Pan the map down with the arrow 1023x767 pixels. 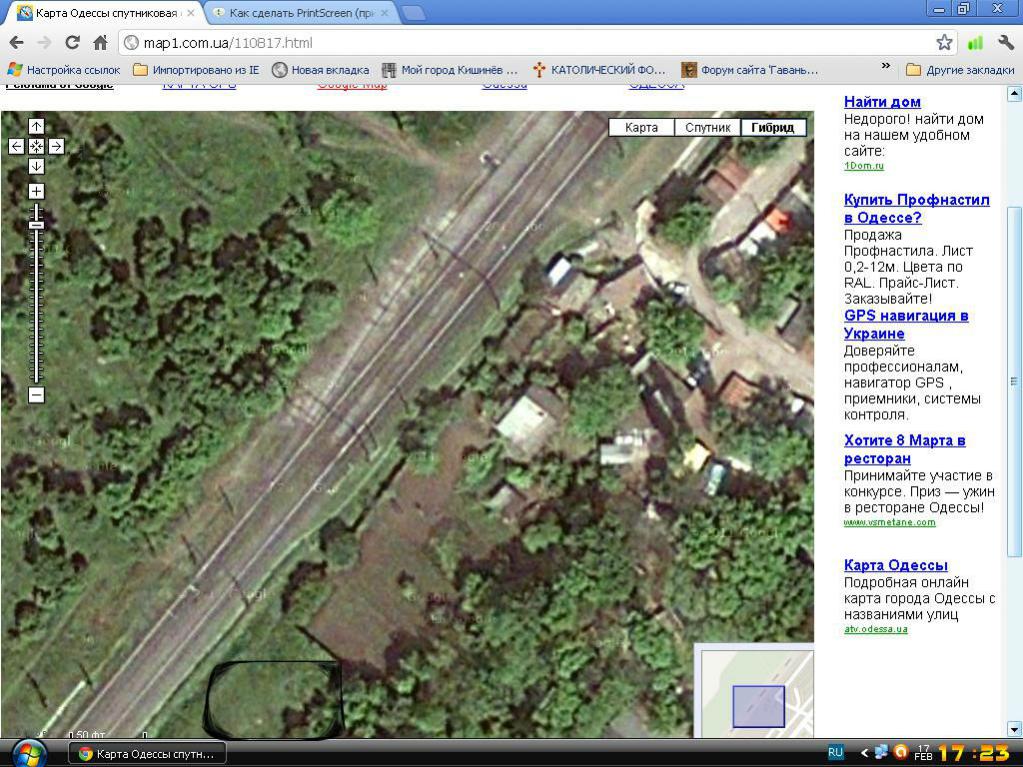click(36, 166)
